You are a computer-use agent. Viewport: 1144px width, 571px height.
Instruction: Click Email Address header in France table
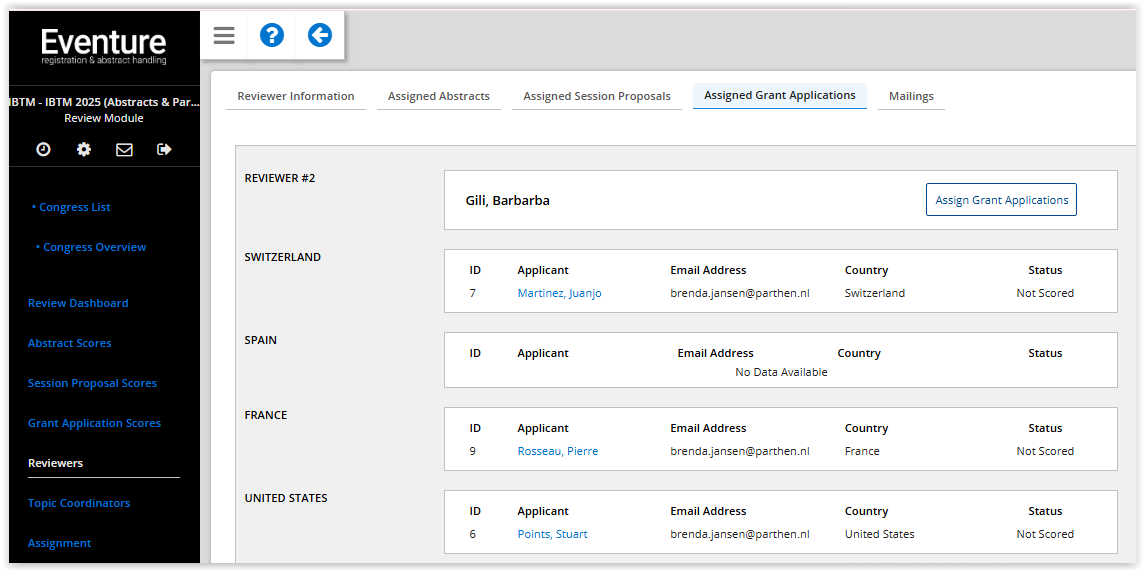tap(708, 428)
